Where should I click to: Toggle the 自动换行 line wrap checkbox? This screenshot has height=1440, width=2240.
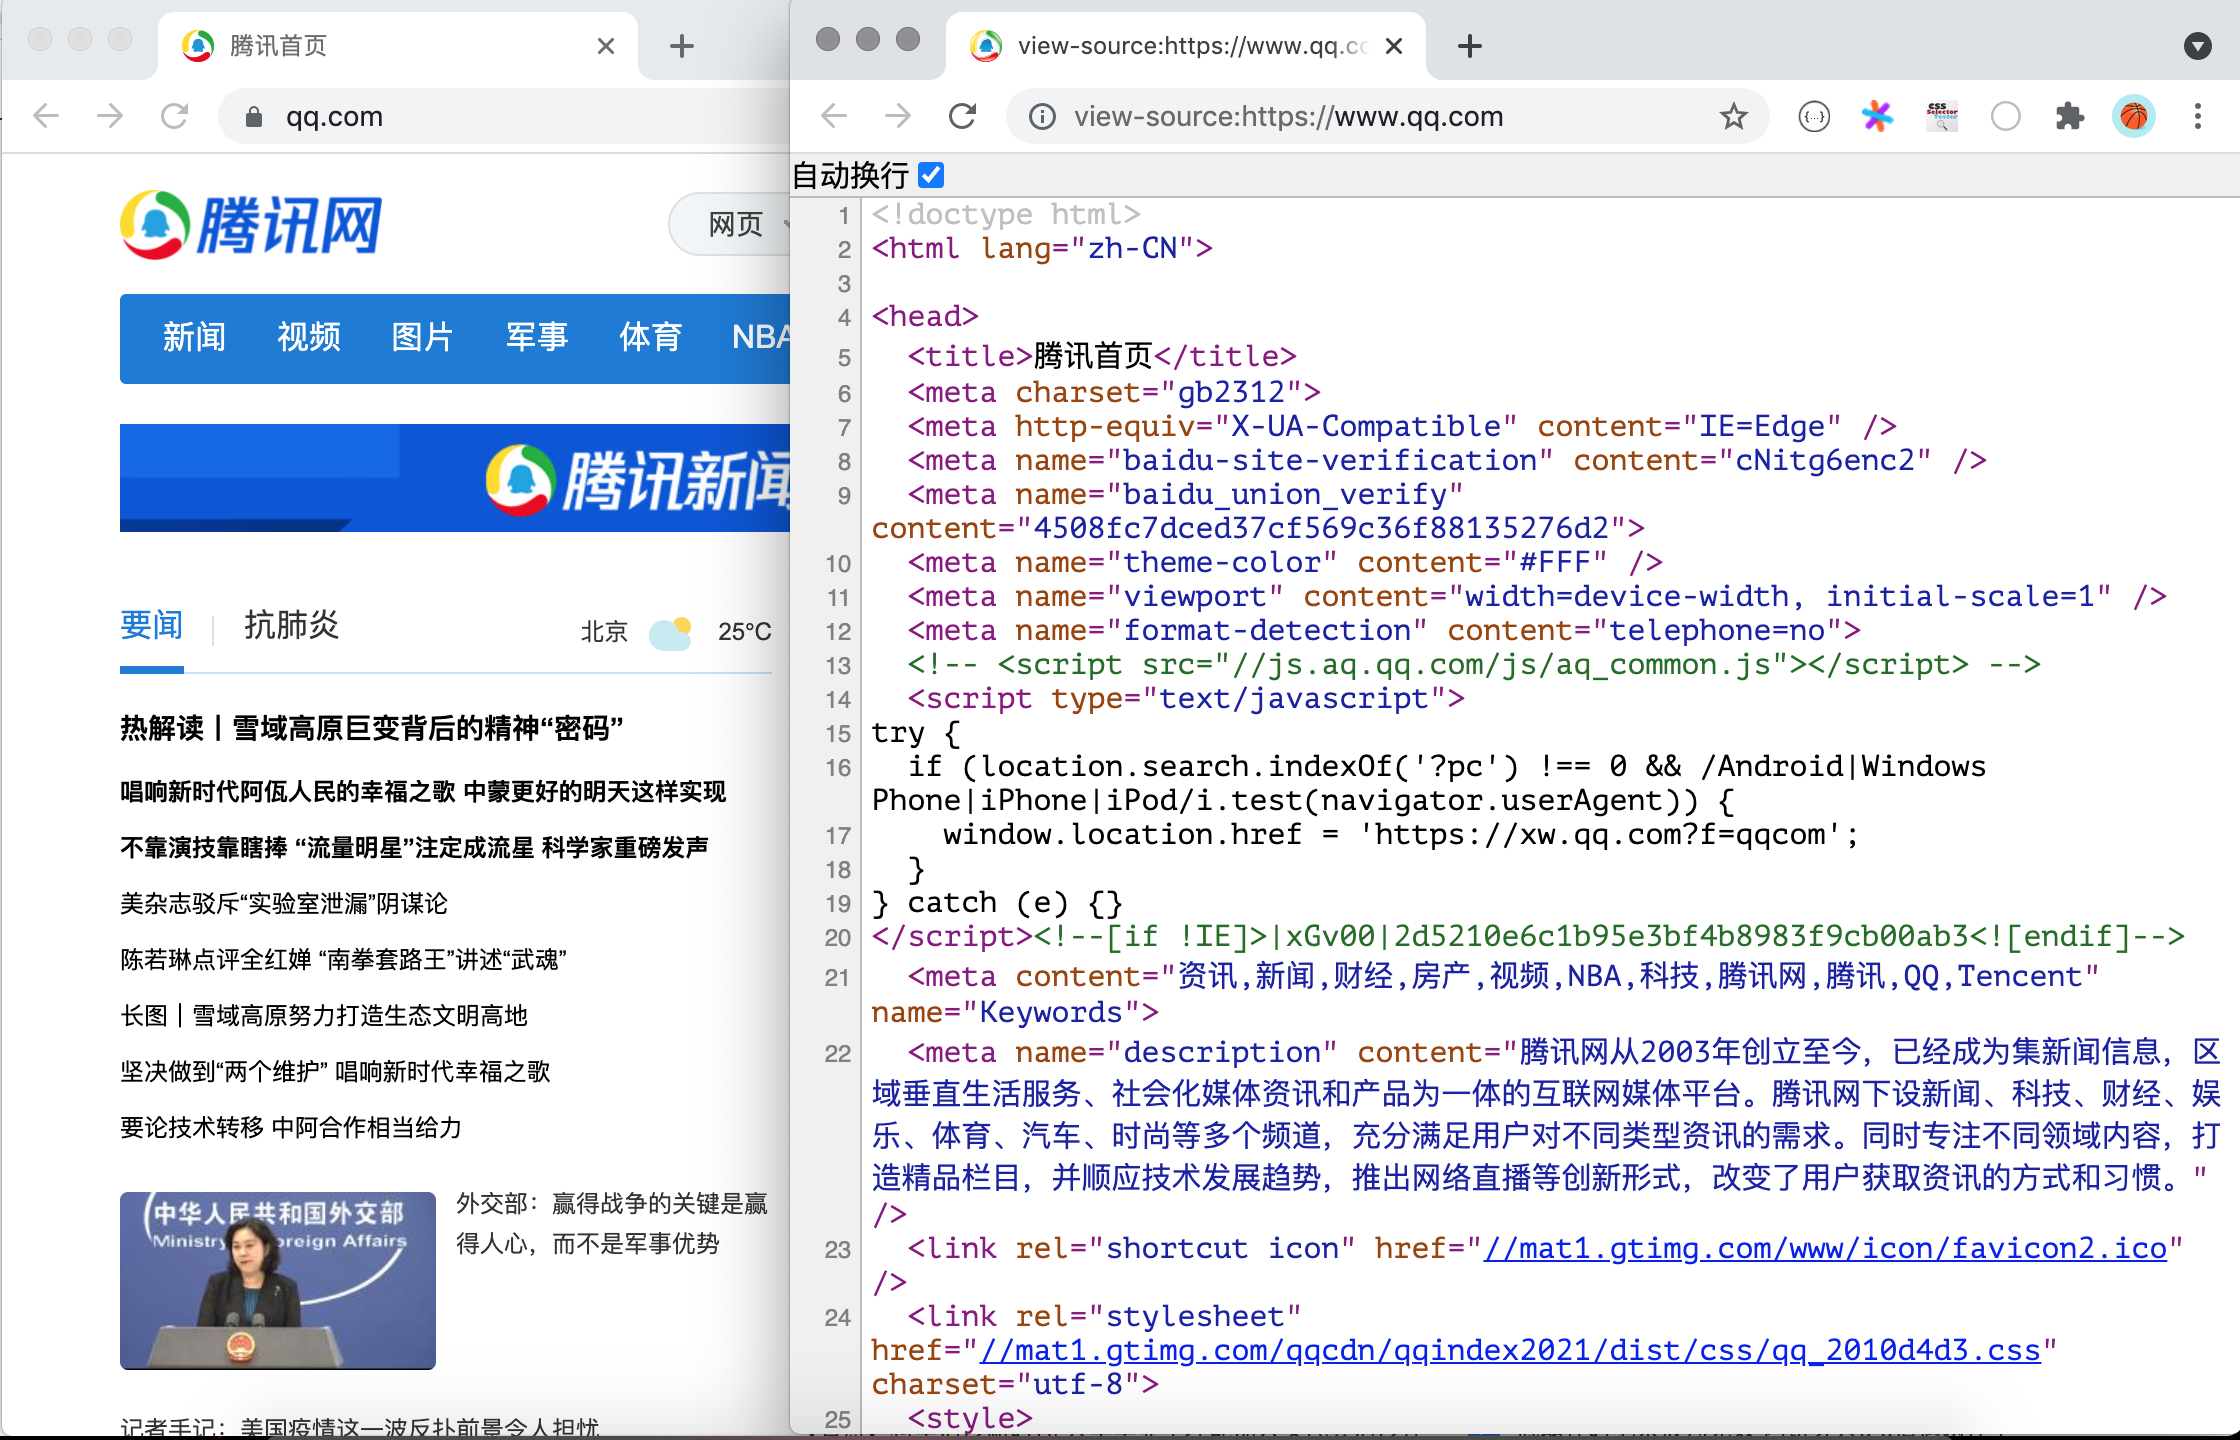pos(931,175)
